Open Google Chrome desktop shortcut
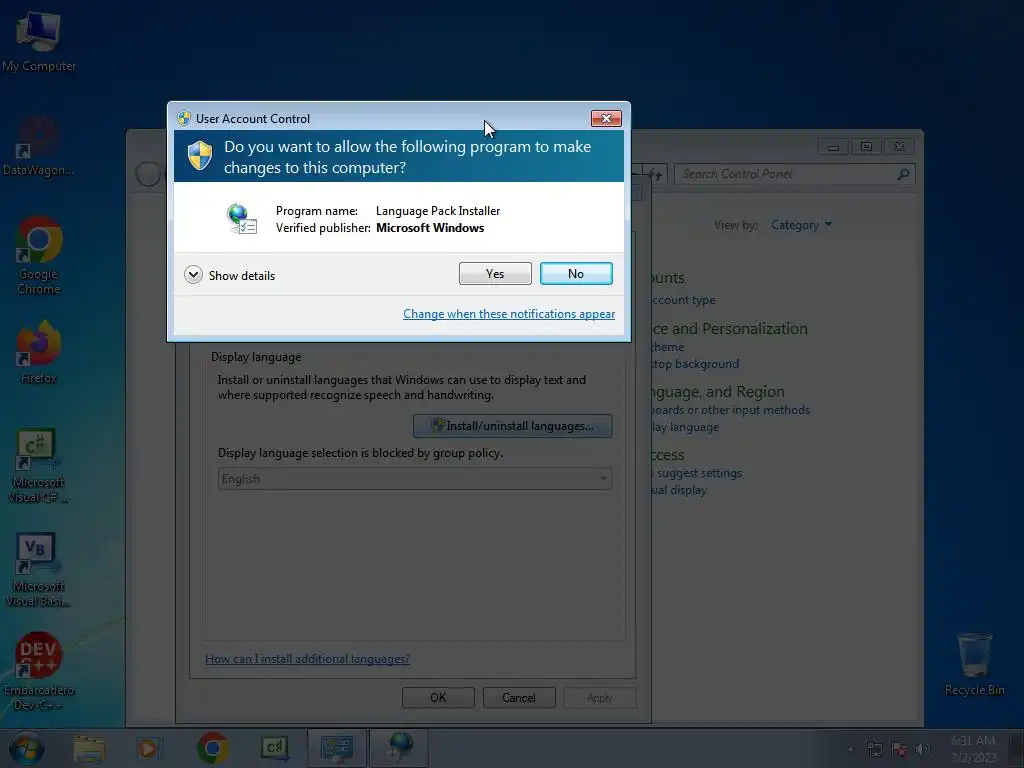Image resolution: width=1024 pixels, height=768 pixels. click(x=39, y=256)
